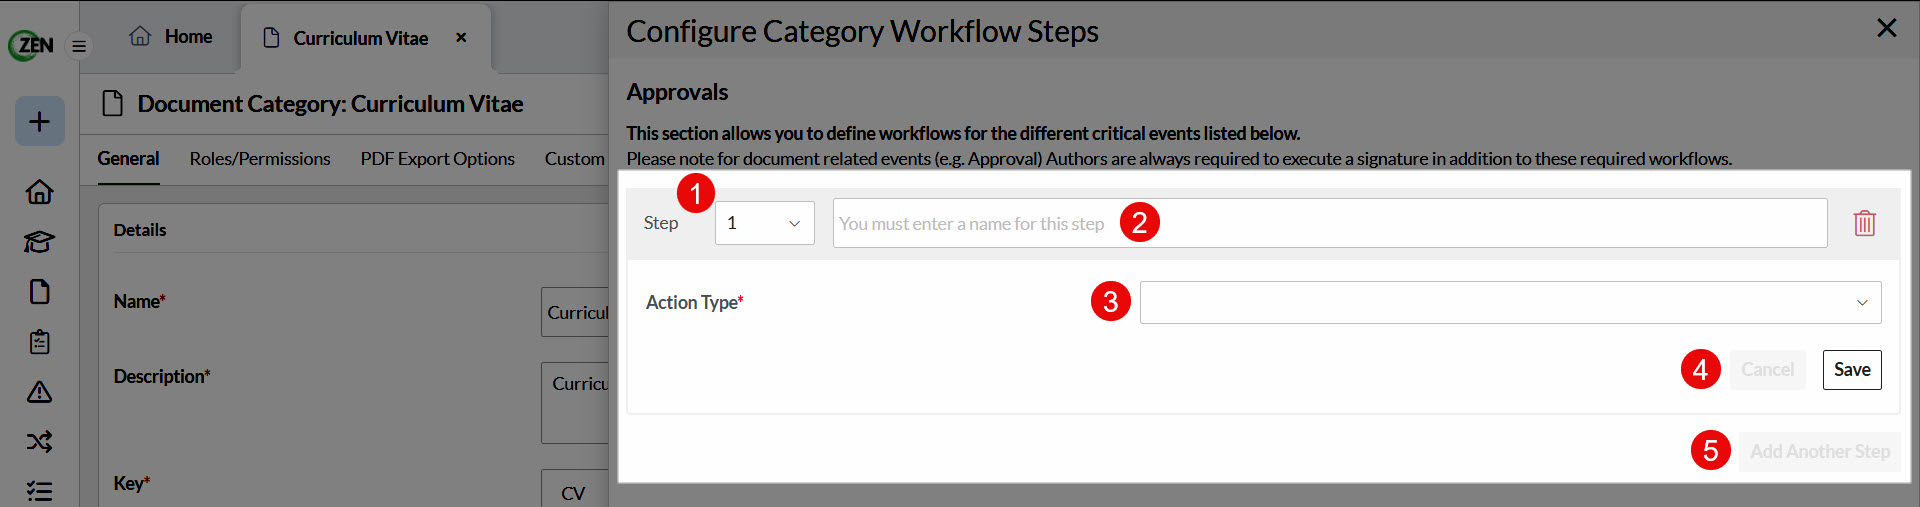The image size is (1920, 507).
Task: Open the Action Type dropdown
Action: pos(1510,302)
